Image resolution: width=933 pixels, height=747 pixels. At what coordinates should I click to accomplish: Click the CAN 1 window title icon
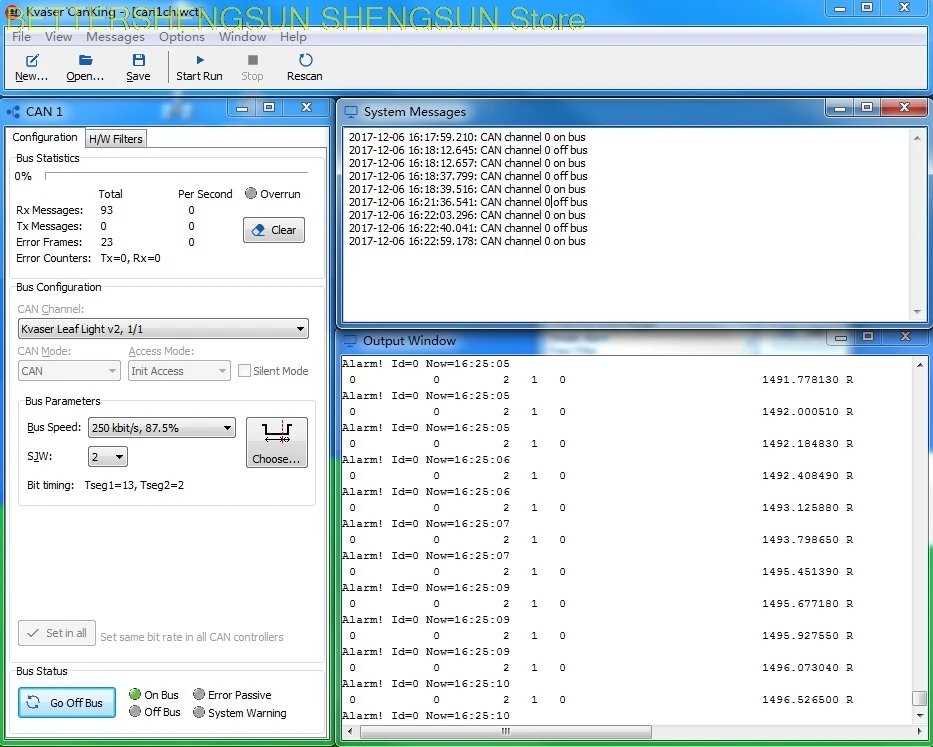[x=13, y=112]
